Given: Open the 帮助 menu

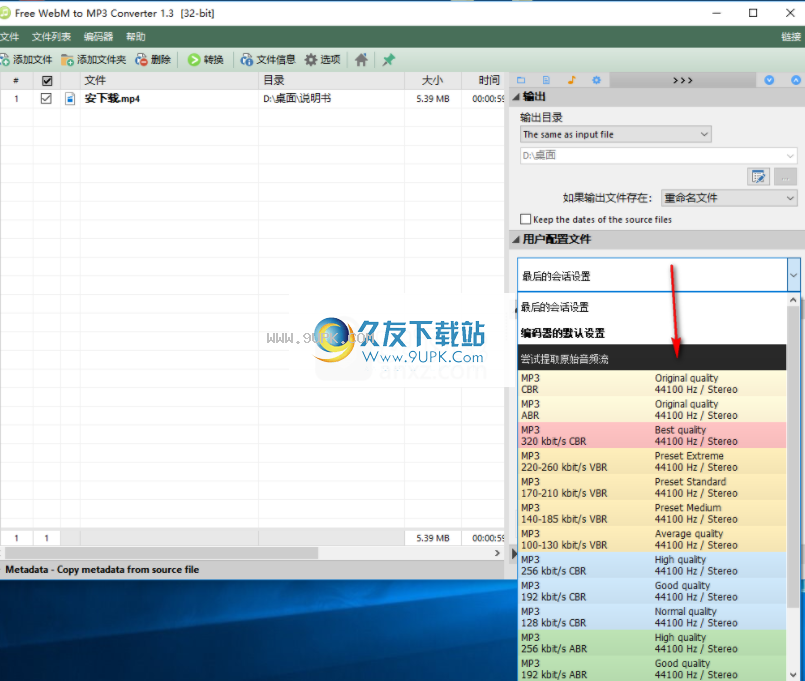Looking at the screenshot, I should [136, 37].
